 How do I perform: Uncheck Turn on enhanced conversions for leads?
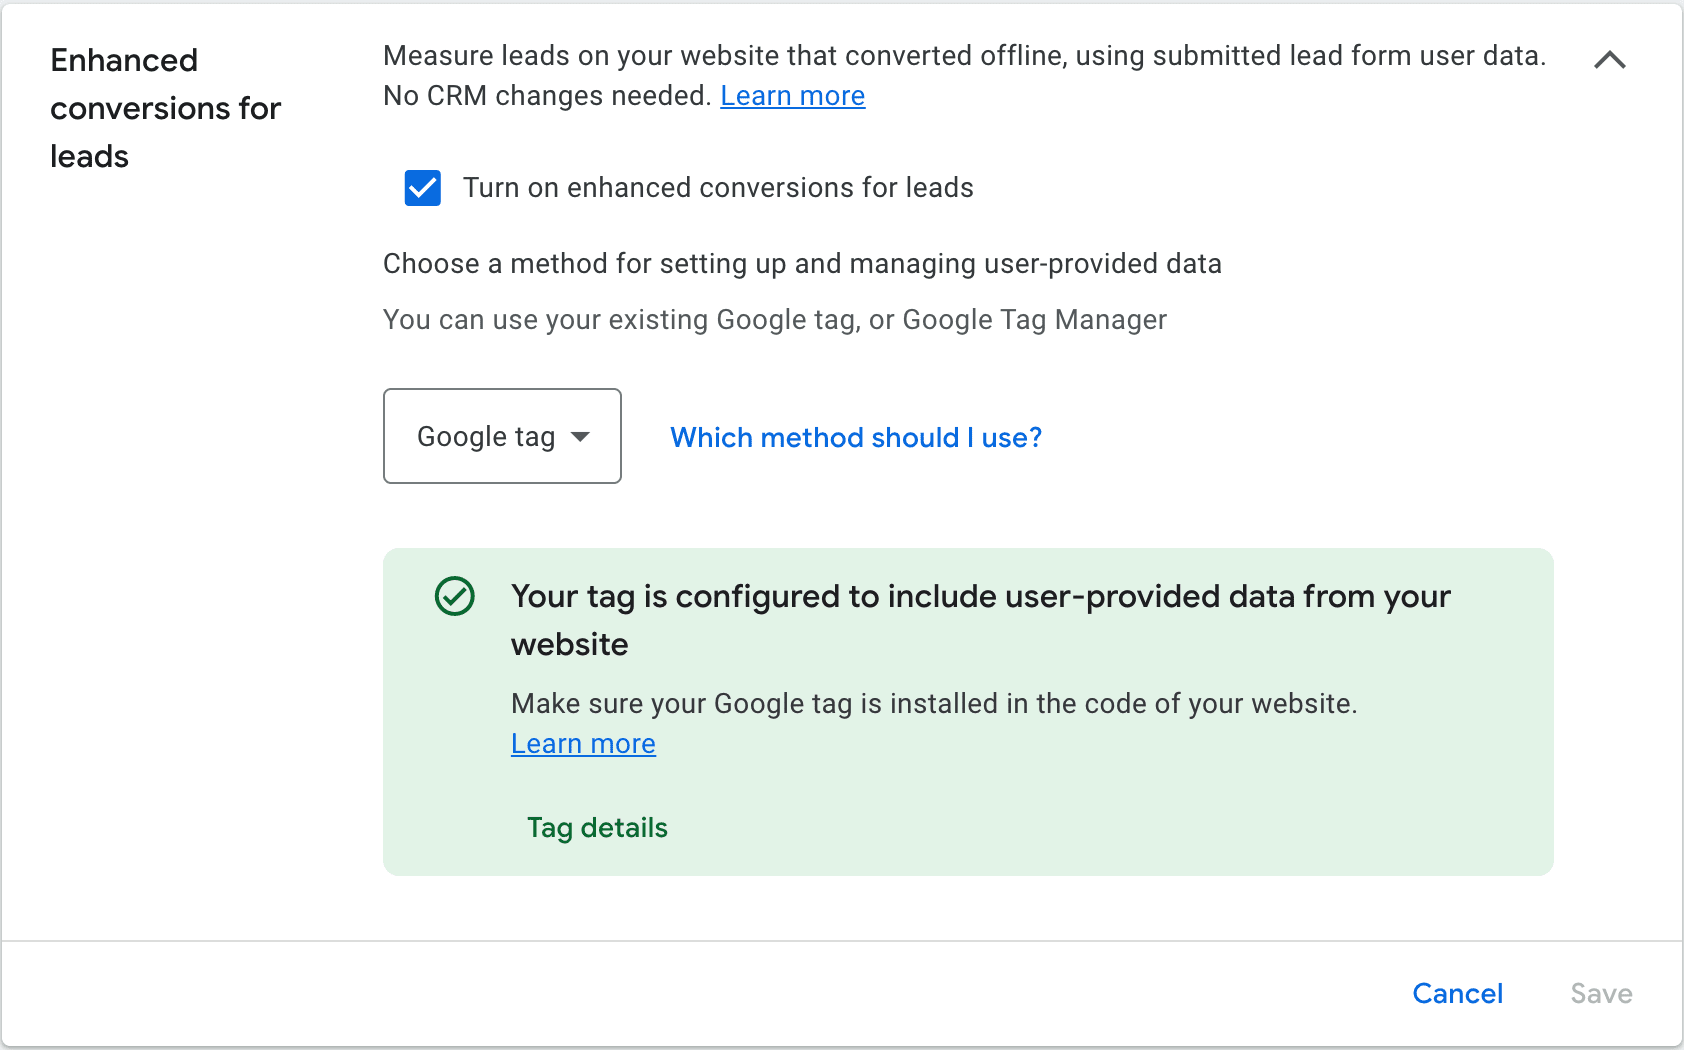[423, 188]
